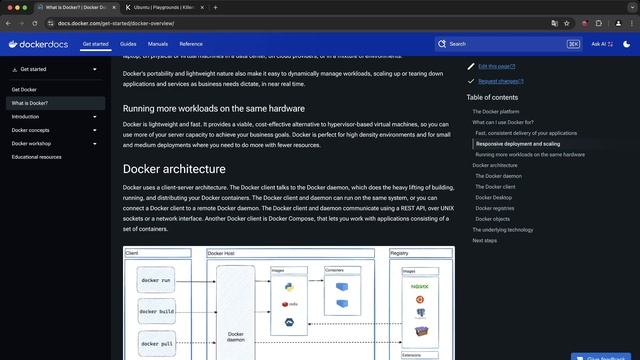Click the red extension icon in toolbar

pos(584,23)
